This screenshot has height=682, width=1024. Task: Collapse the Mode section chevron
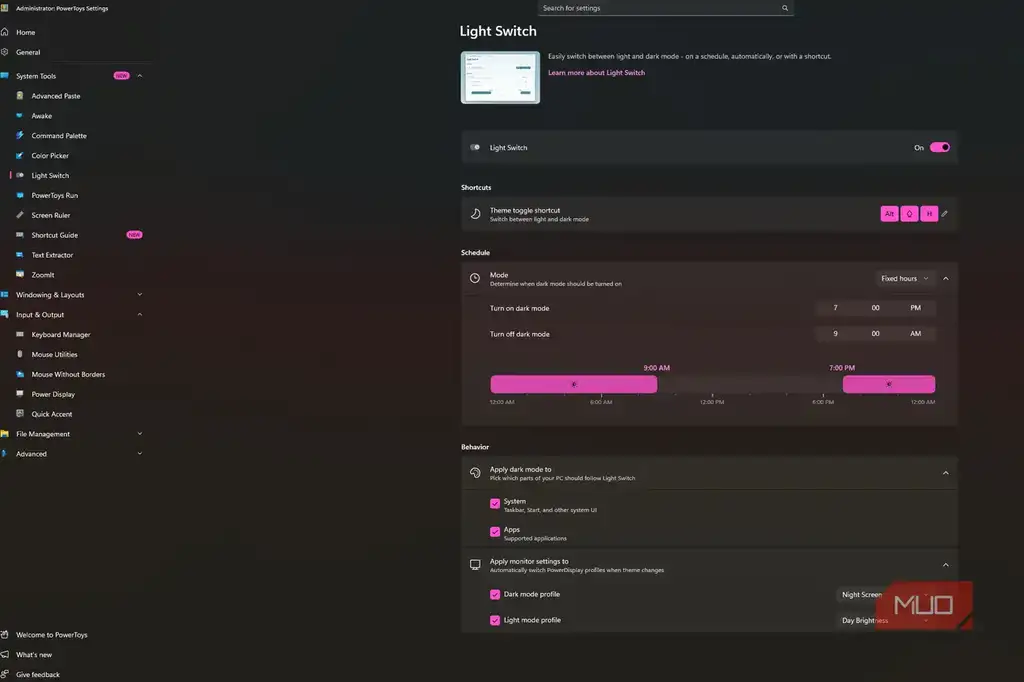click(946, 278)
